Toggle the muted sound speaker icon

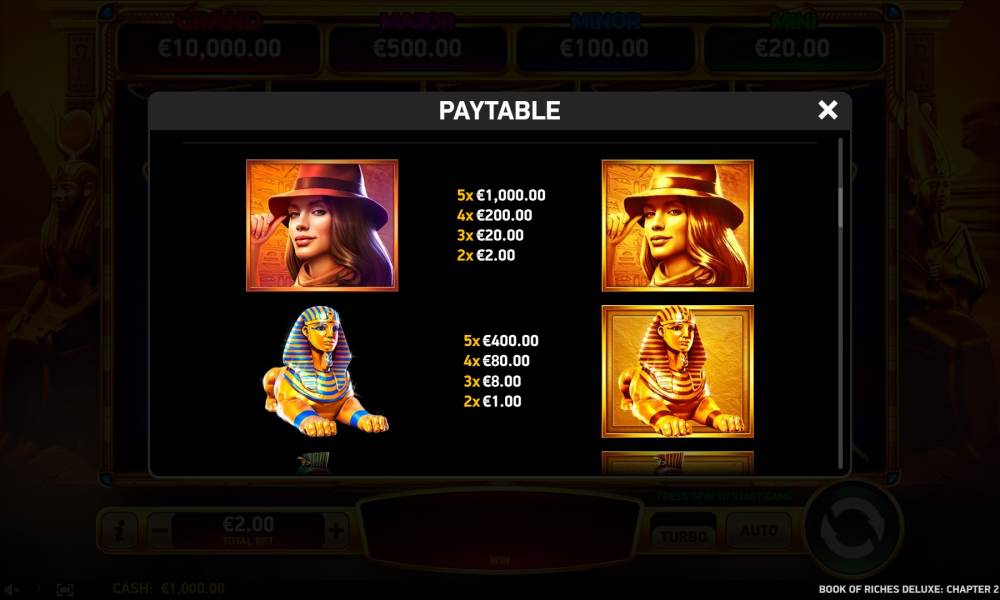click(x=11, y=590)
